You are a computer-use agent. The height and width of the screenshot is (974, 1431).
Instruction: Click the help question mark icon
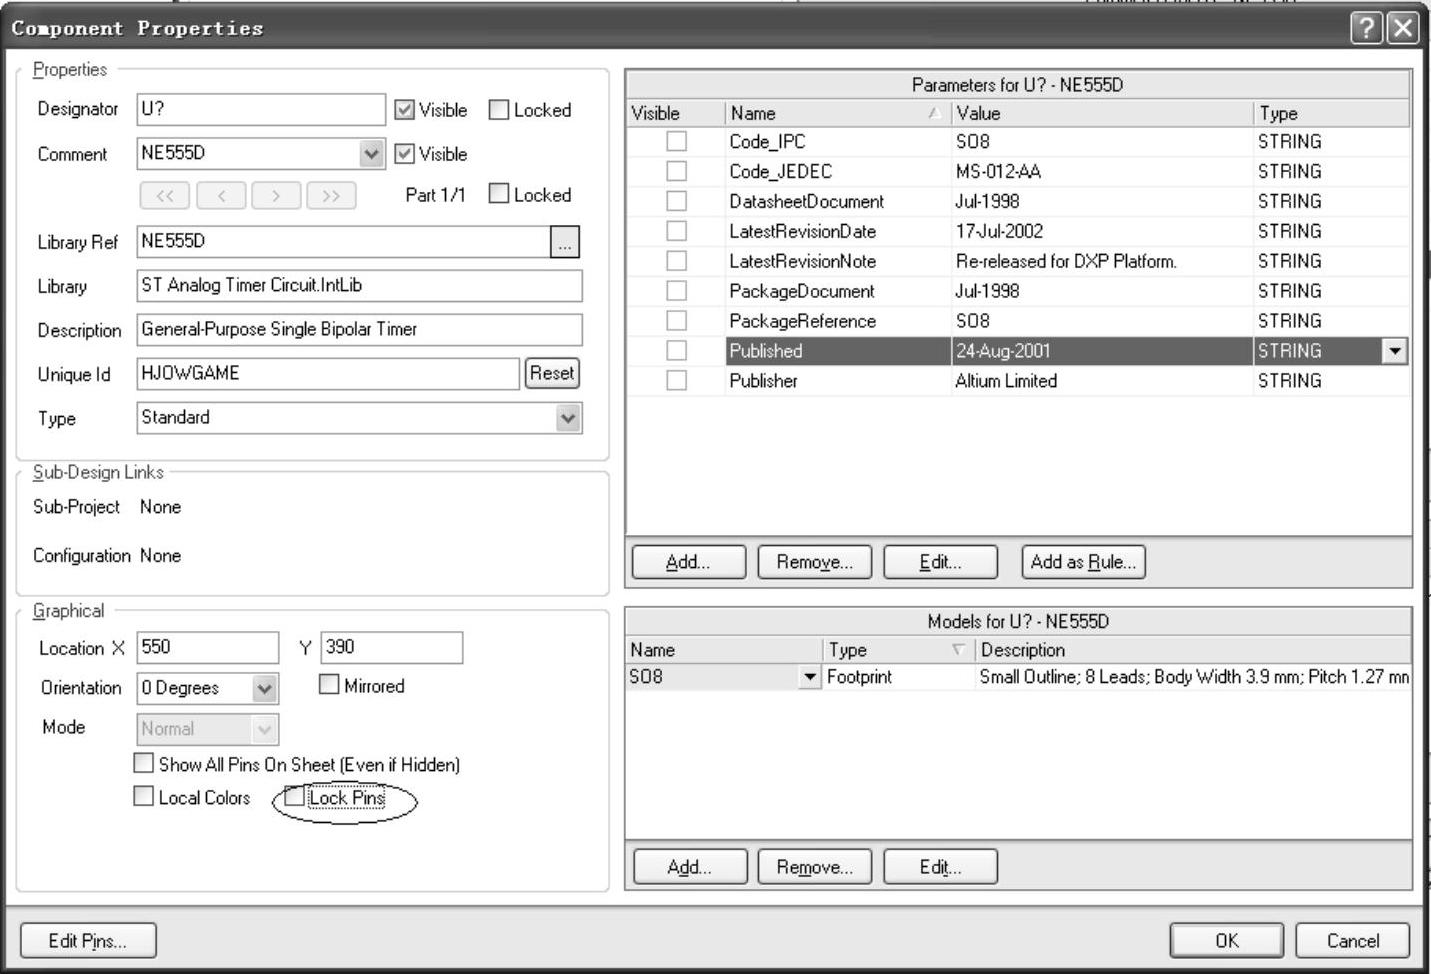click(1366, 28)
